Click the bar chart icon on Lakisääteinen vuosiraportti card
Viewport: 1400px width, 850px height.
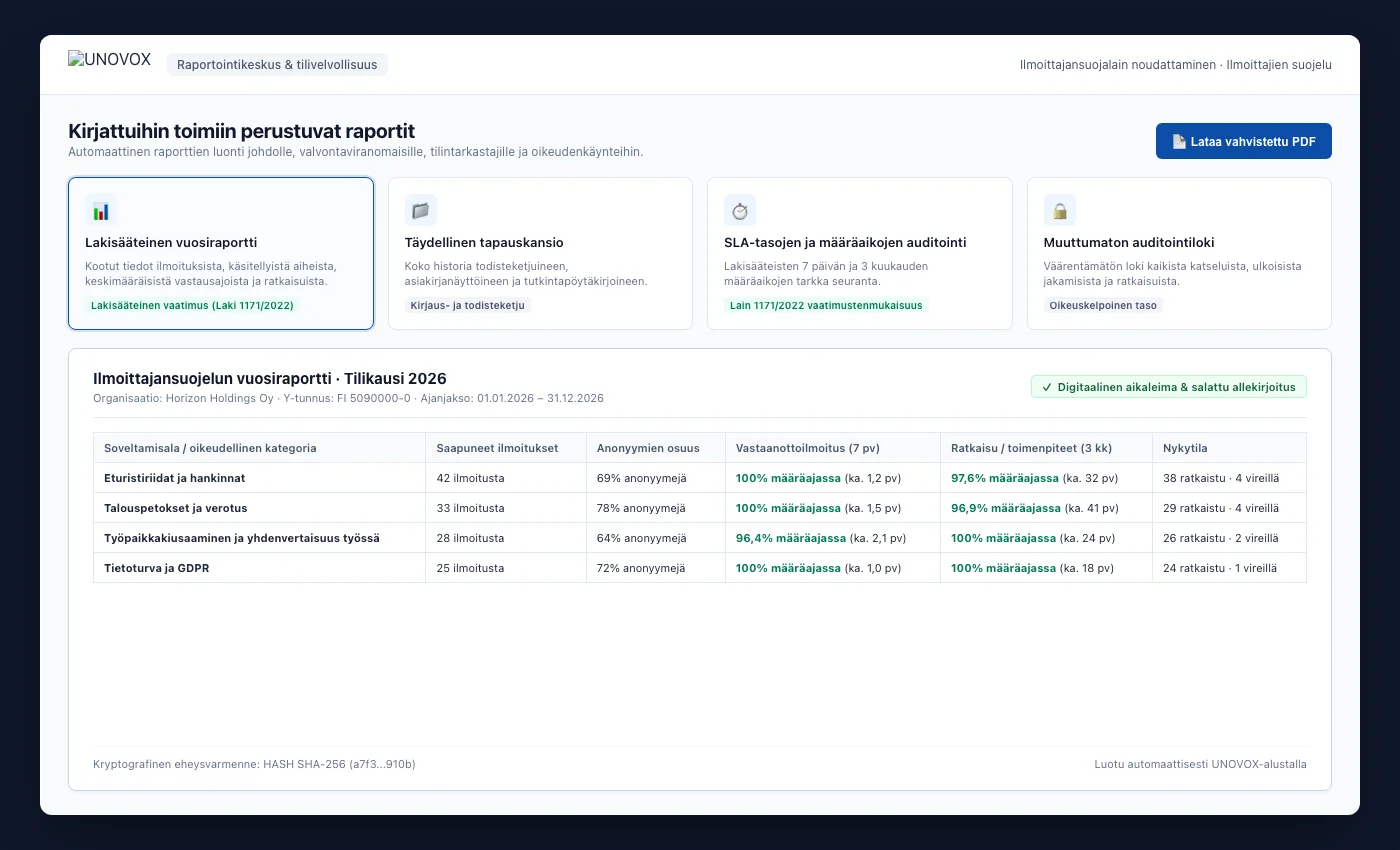pyautogui.click(x=101, y=210)
